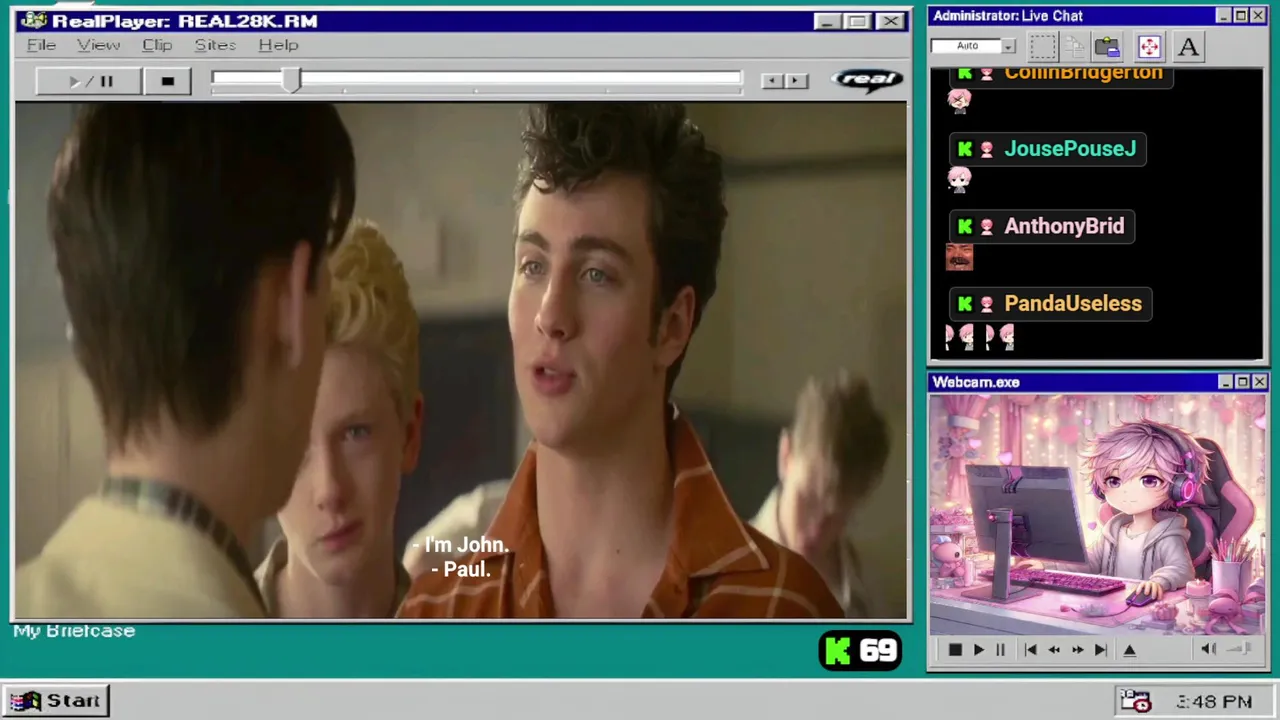Click the My Briefcase desktop label
This screenshot has width=1280, height=720.
click(74, 631)
